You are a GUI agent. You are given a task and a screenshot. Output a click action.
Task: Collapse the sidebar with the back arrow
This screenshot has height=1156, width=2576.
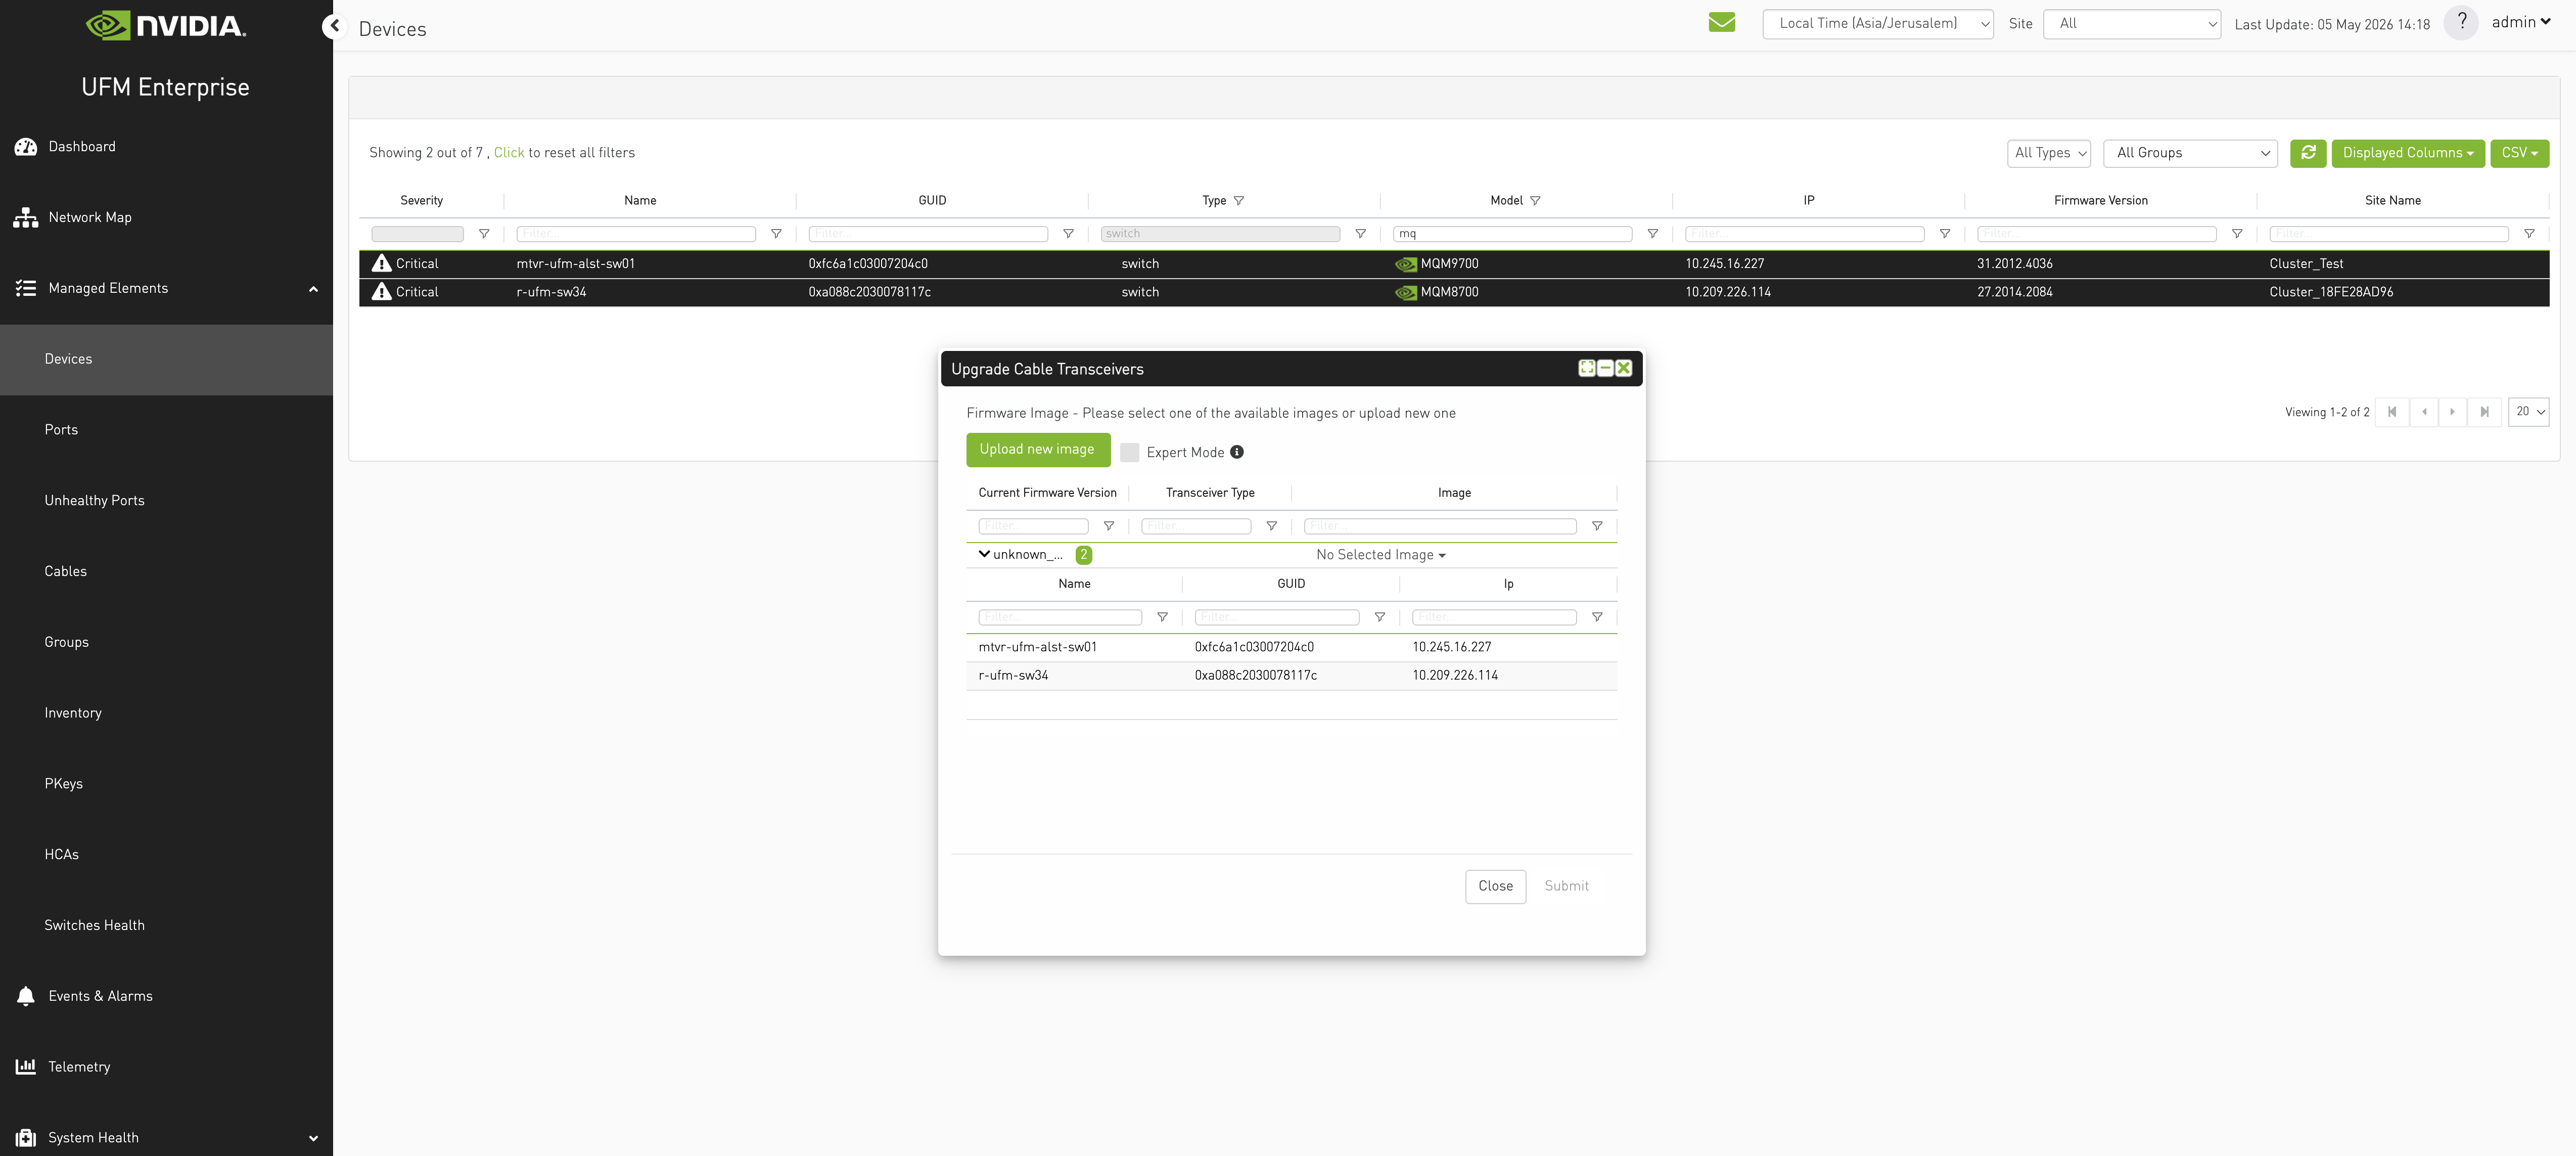pyautogui.click(x=334, y=26)
